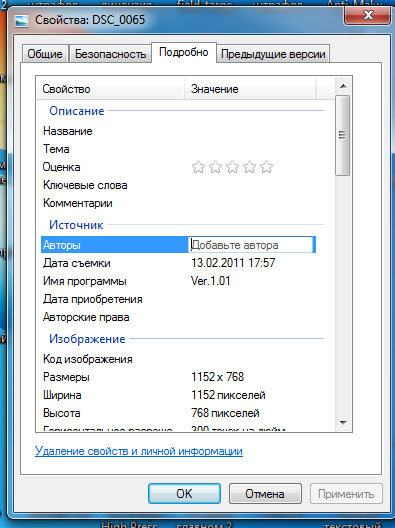Click the Добавьте автора input field

pos(252,245)
